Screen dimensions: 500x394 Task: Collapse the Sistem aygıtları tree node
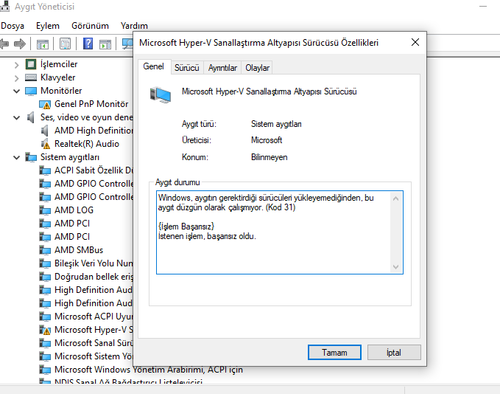(16, 157)
